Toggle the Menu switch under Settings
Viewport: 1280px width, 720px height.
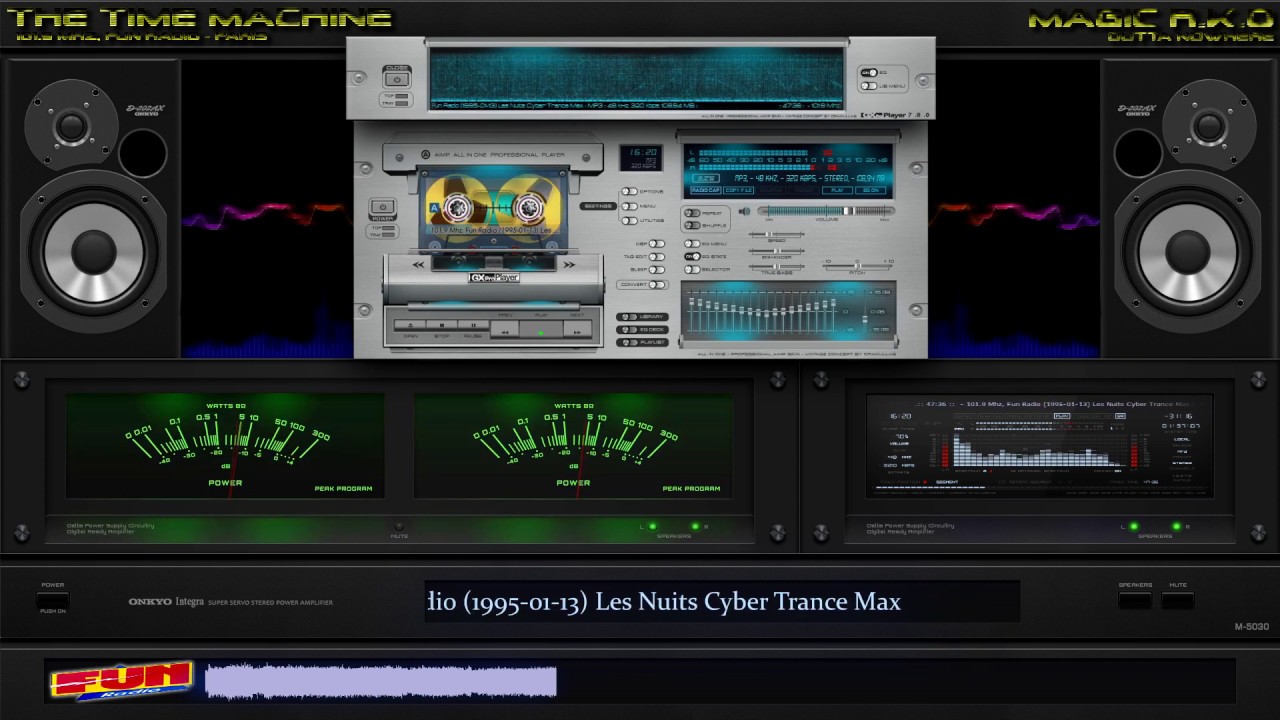tap(629, 206)
